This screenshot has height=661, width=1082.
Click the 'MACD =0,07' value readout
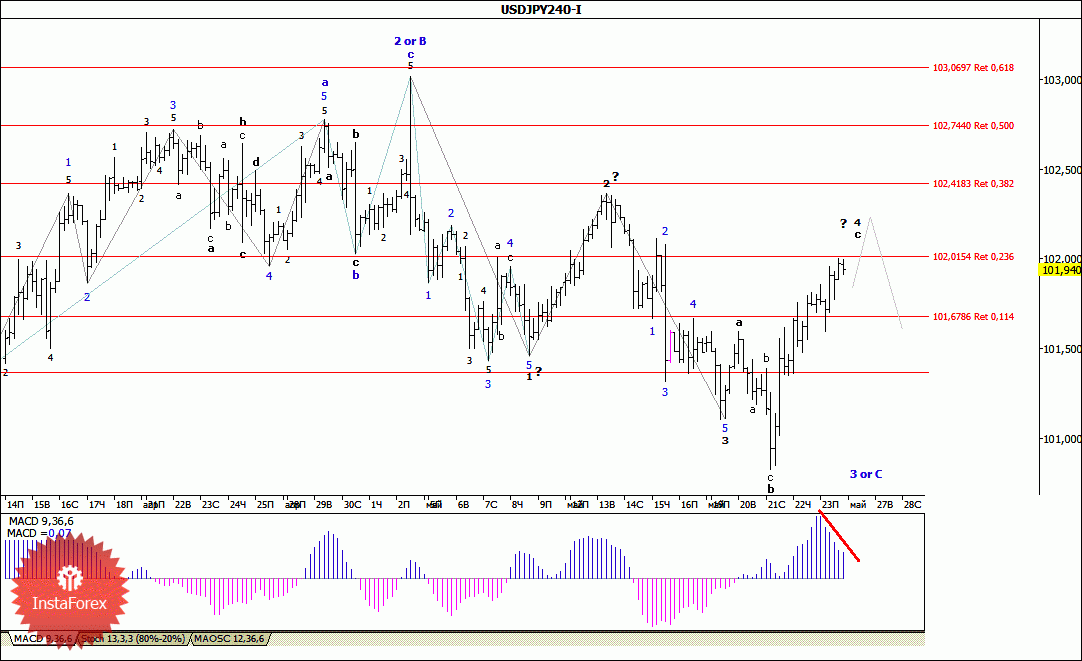coord(39,533)
